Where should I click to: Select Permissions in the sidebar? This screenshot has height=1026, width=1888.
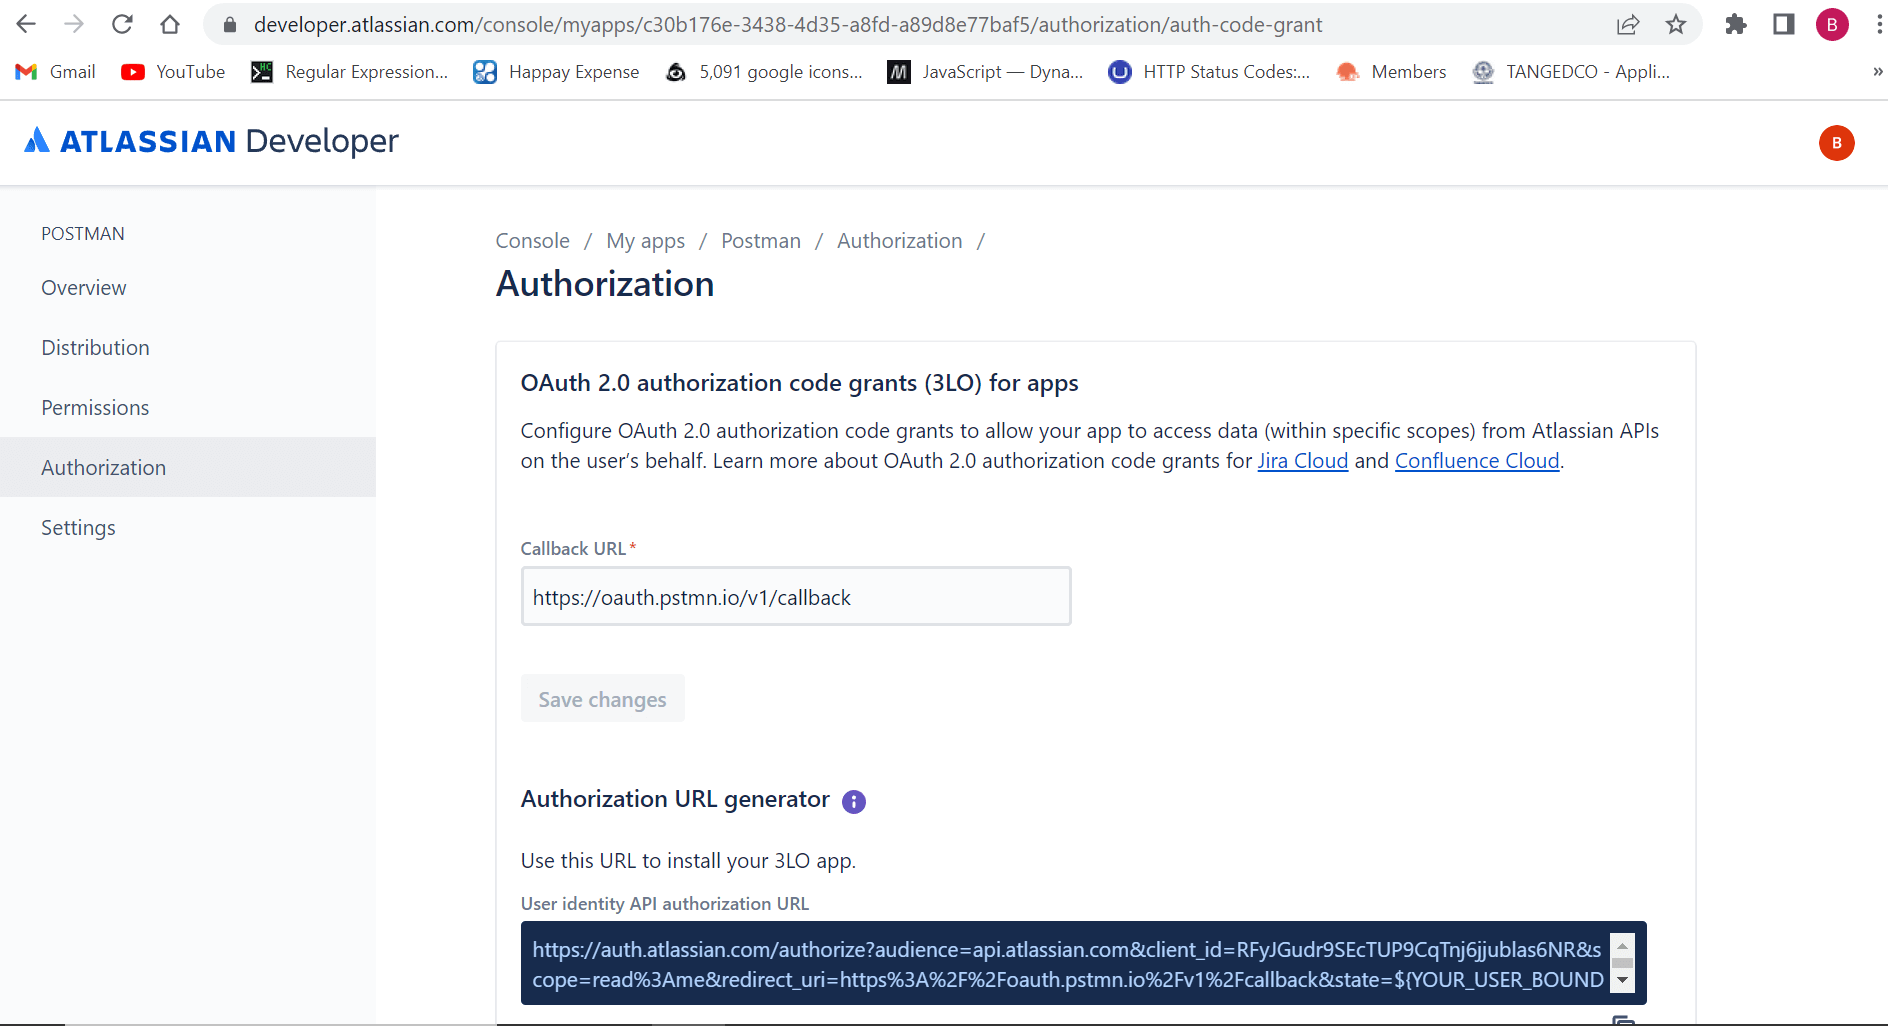pyautogui.click(x=95, y=407)
